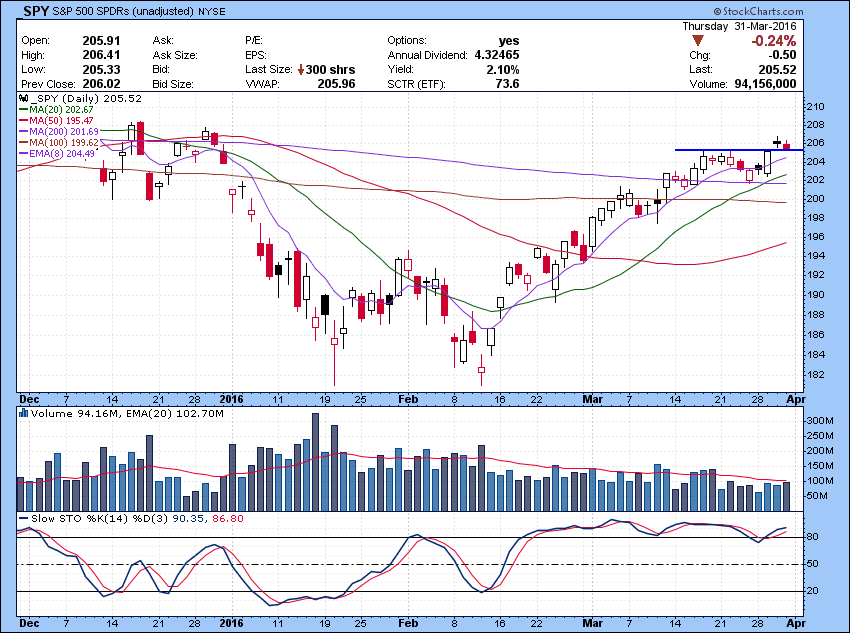Click the "S&P 500 SPDRs (unadjusted)" name
This screenshot has width=850, height=633.
[x=123, y=11]
